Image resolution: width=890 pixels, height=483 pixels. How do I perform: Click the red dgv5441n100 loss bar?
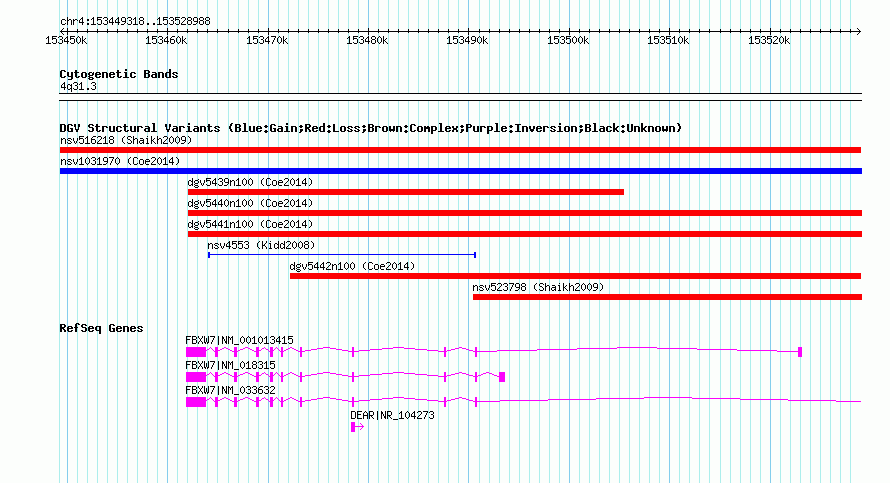click(x=525, y=234)
